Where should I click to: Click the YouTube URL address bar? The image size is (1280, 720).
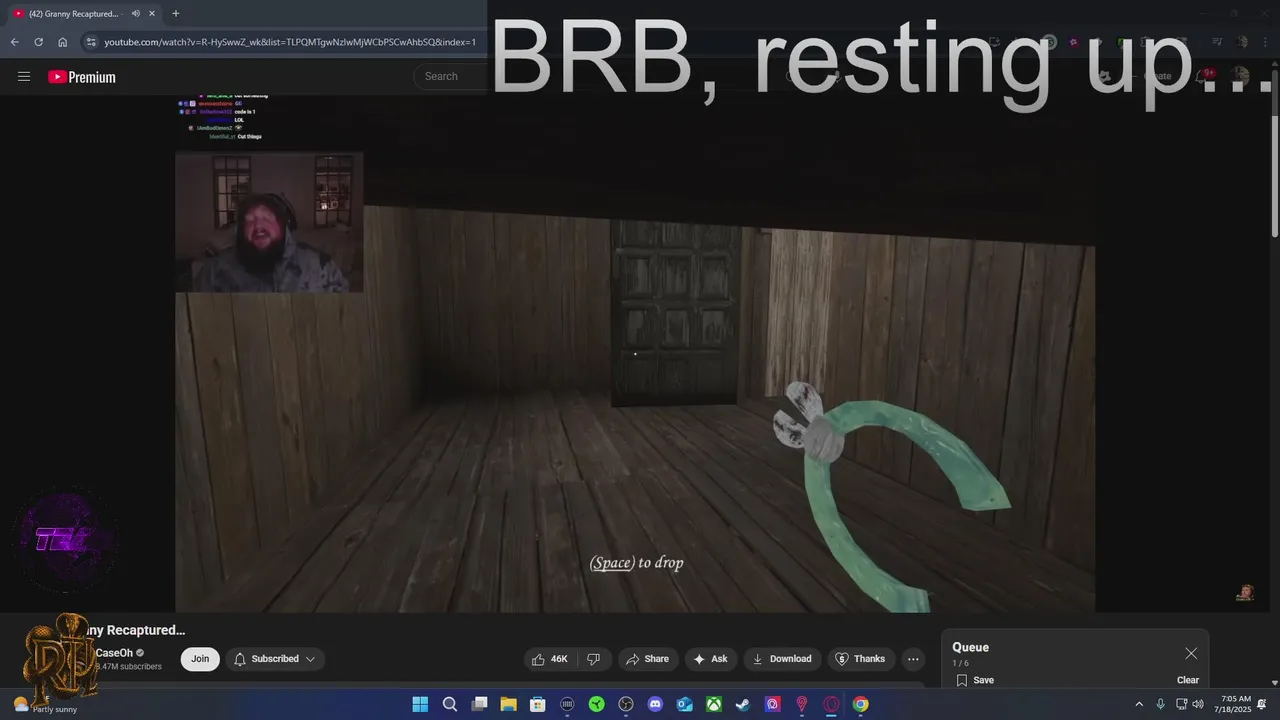click(x=290, y=42)
